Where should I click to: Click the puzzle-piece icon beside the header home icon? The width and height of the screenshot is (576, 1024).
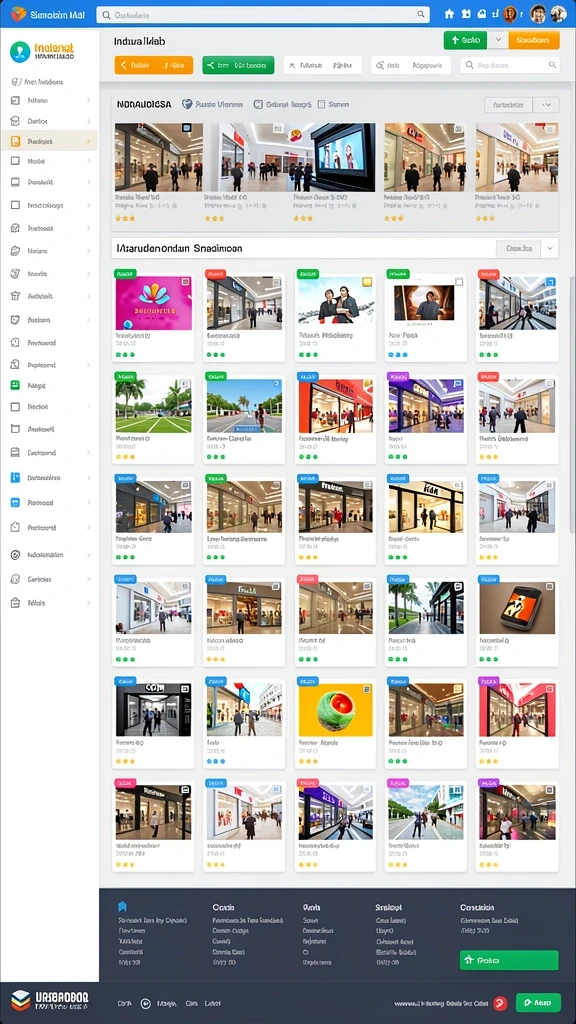tap(466, 14)
